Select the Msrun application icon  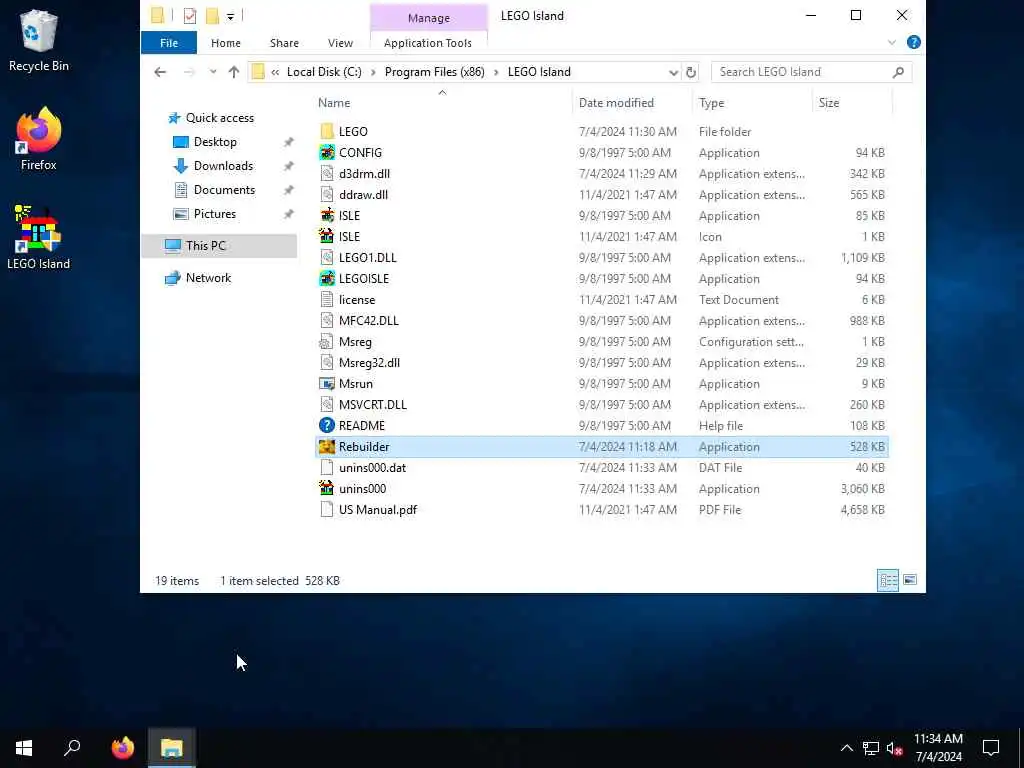pyautogui.click(x=327, y=383)
